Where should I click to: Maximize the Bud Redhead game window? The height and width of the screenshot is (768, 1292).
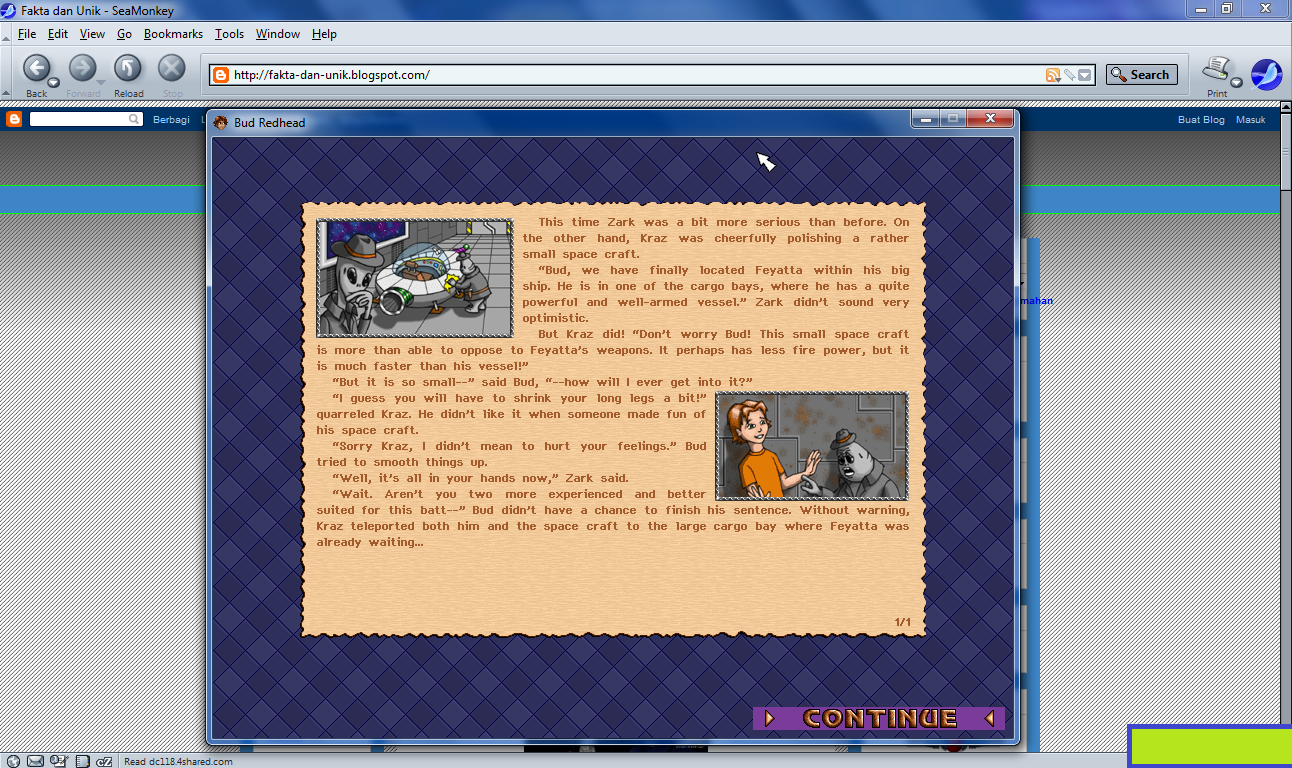tap(953, 119)
